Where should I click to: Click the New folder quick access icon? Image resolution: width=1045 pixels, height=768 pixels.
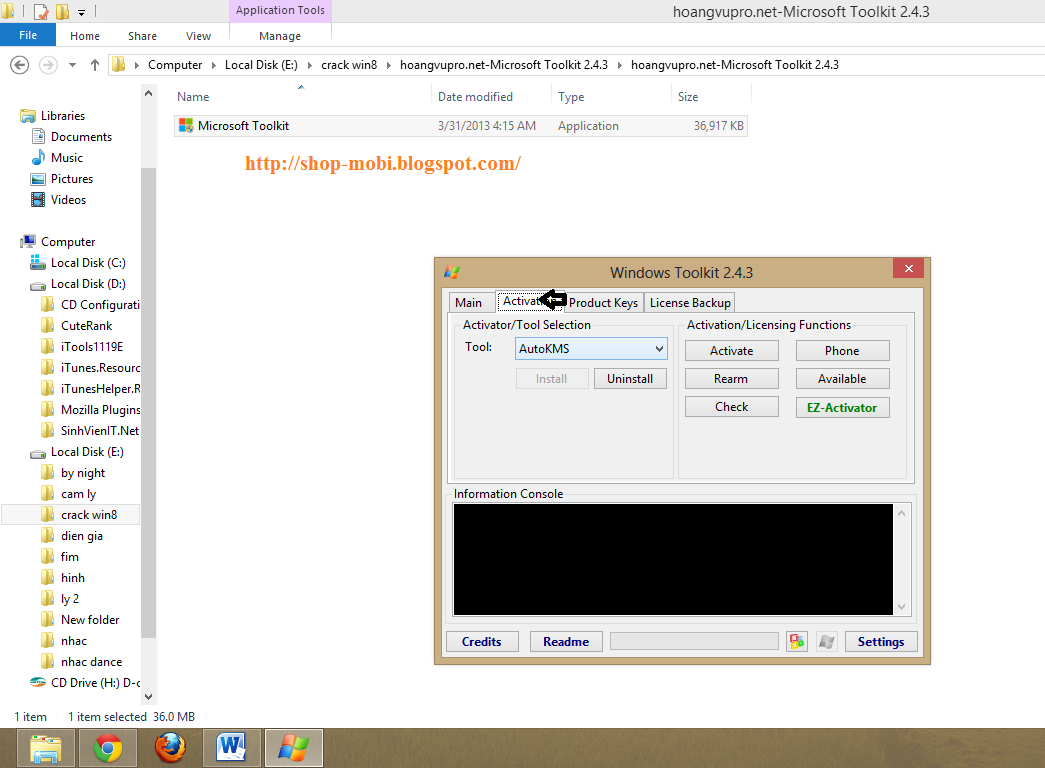click(62, 11)
